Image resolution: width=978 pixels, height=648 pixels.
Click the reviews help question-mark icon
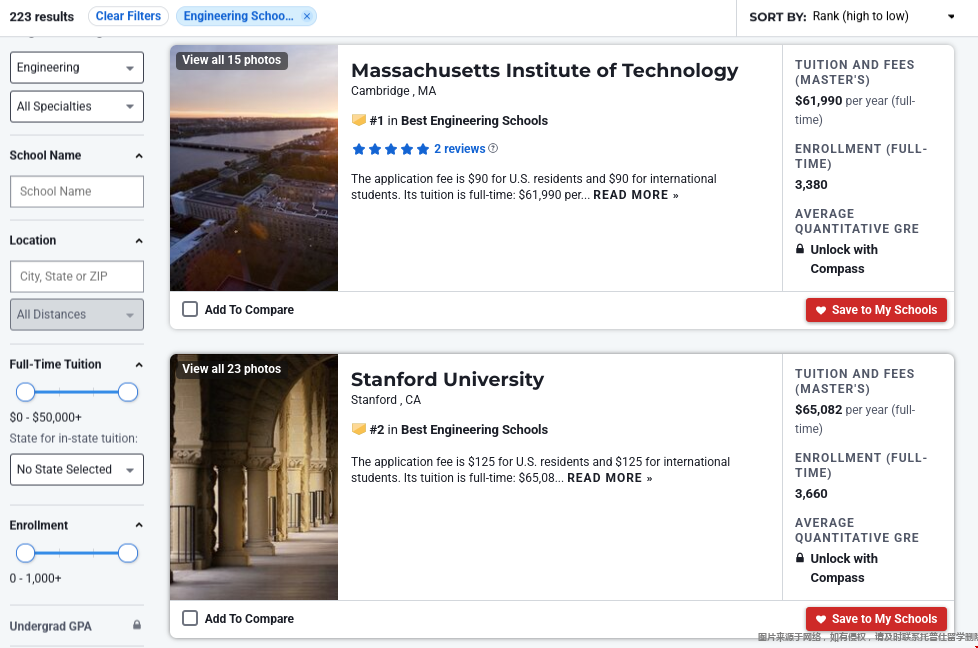coord(493,148)
